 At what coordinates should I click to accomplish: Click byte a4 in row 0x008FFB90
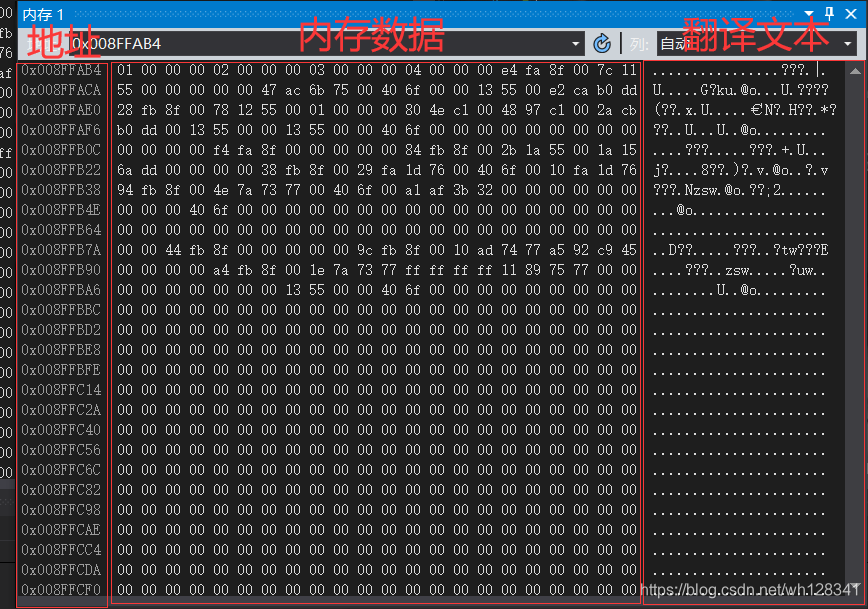click(221, 270)
